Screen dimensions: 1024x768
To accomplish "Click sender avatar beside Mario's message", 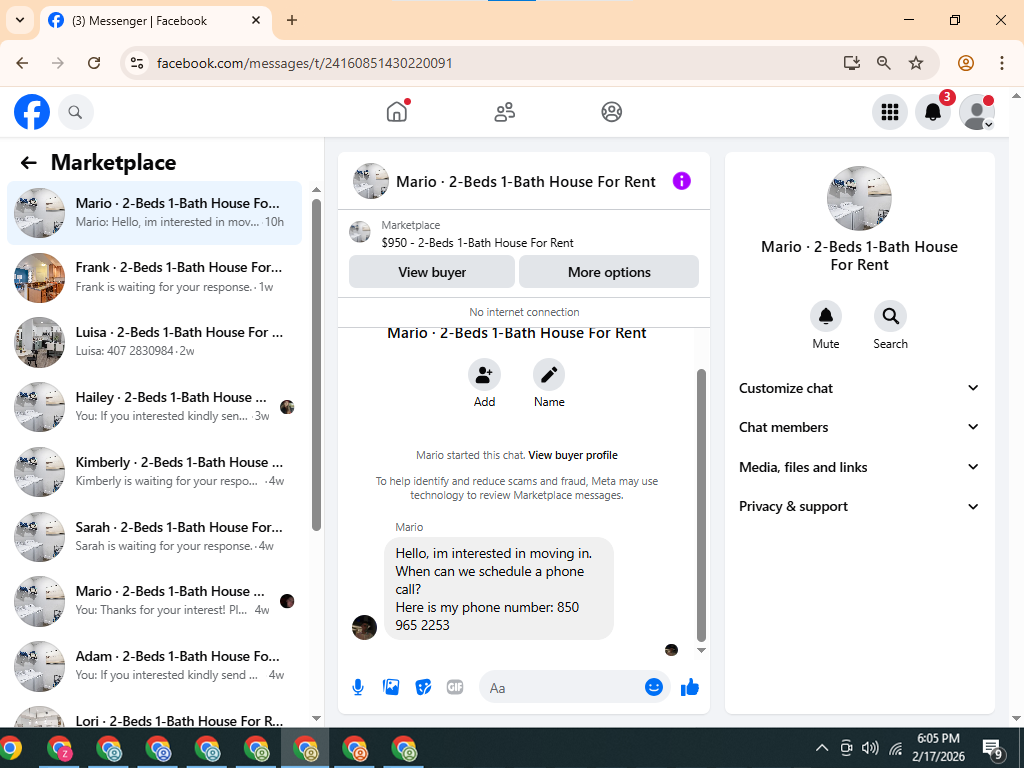I will [364, 627].
